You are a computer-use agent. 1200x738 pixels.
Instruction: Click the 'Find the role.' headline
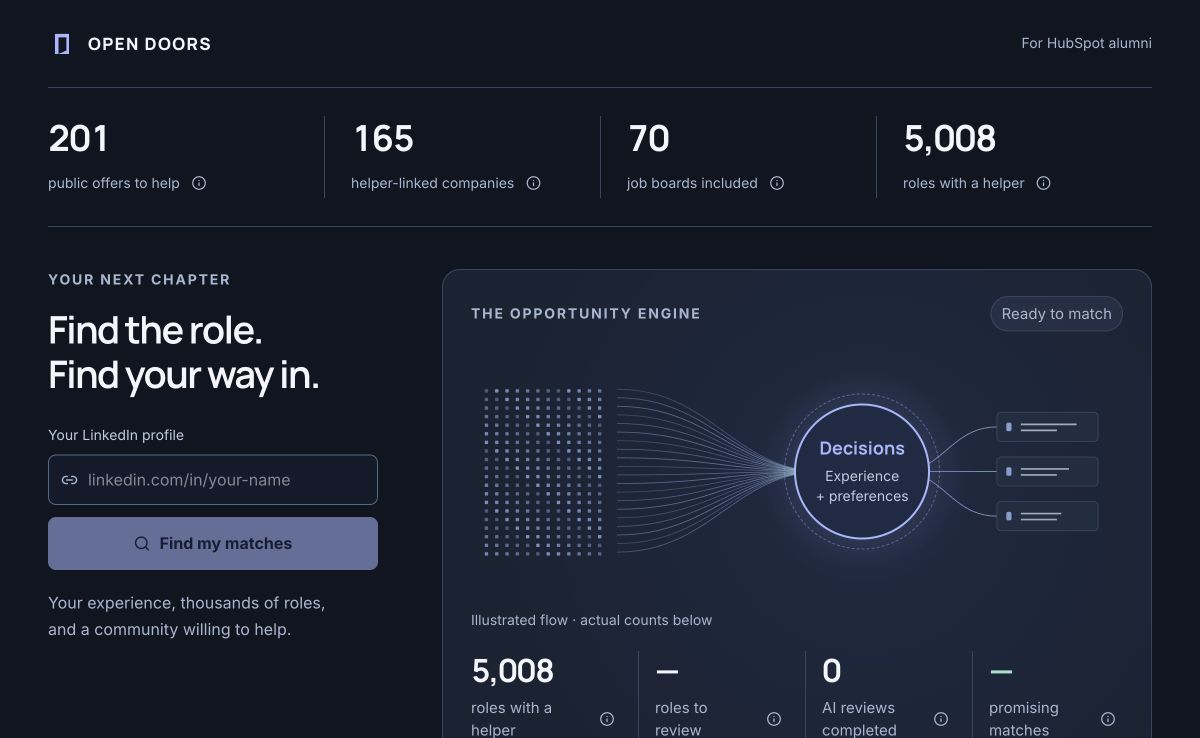coord(155,330)
